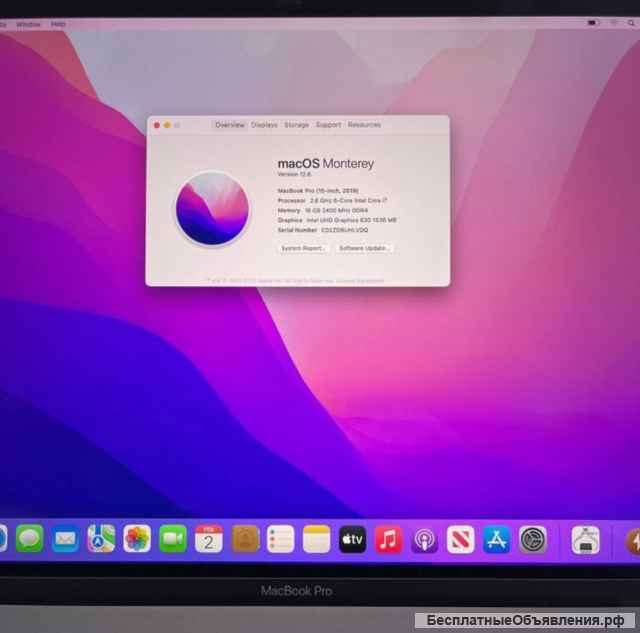Open Calendar showing date 2

click(x=209, y=539)
